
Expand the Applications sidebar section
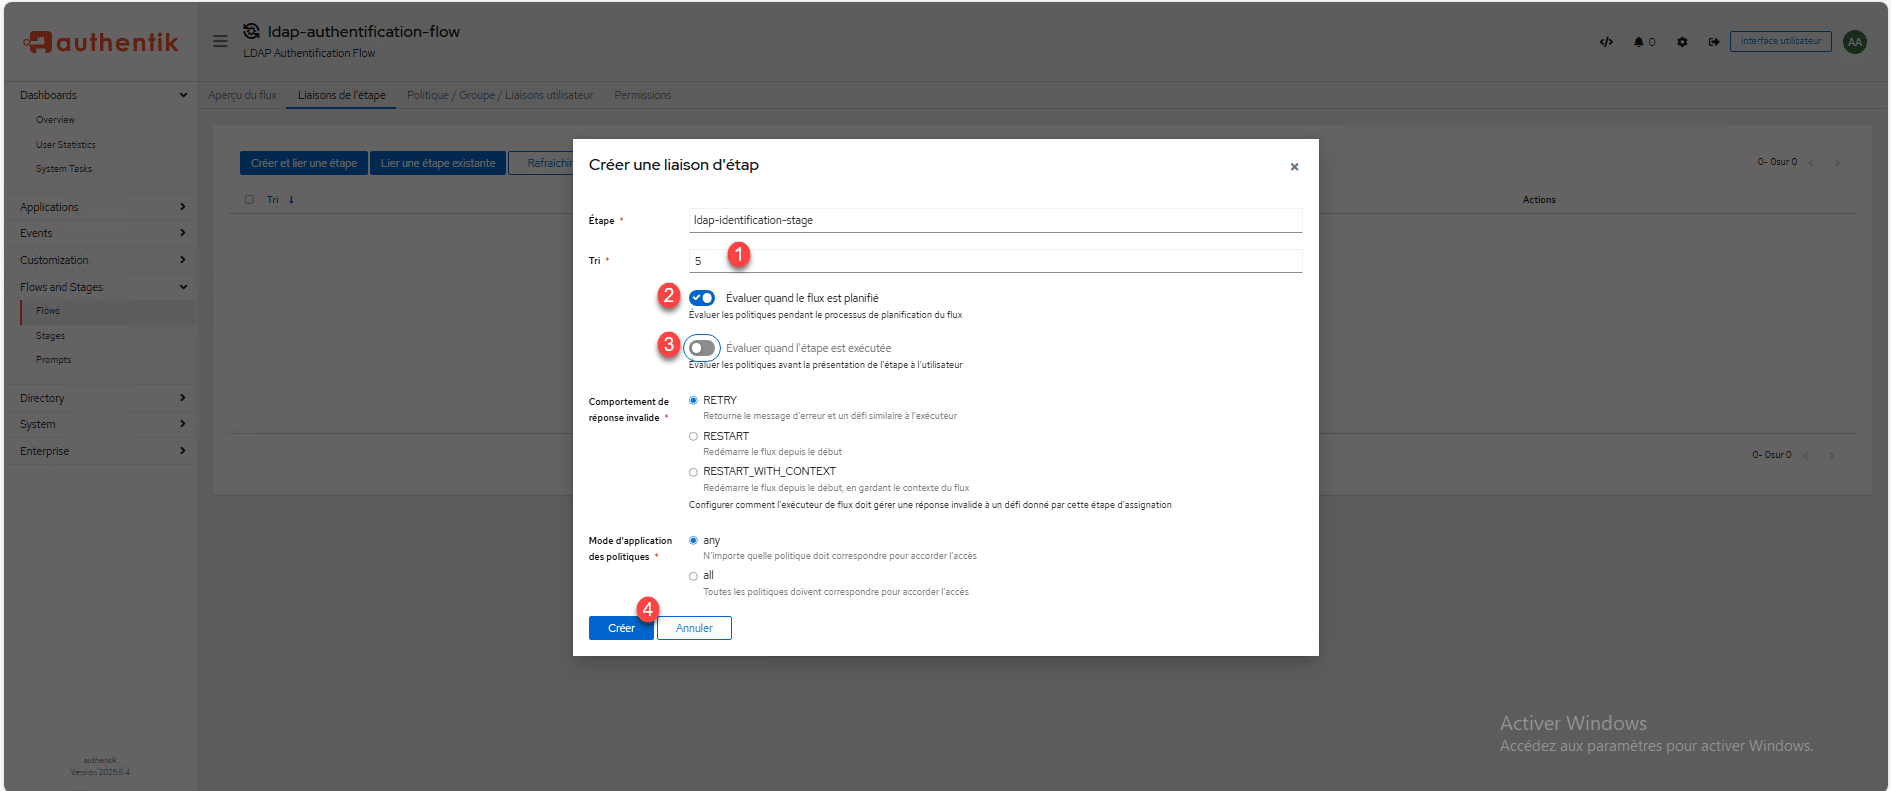pos(100,207)
